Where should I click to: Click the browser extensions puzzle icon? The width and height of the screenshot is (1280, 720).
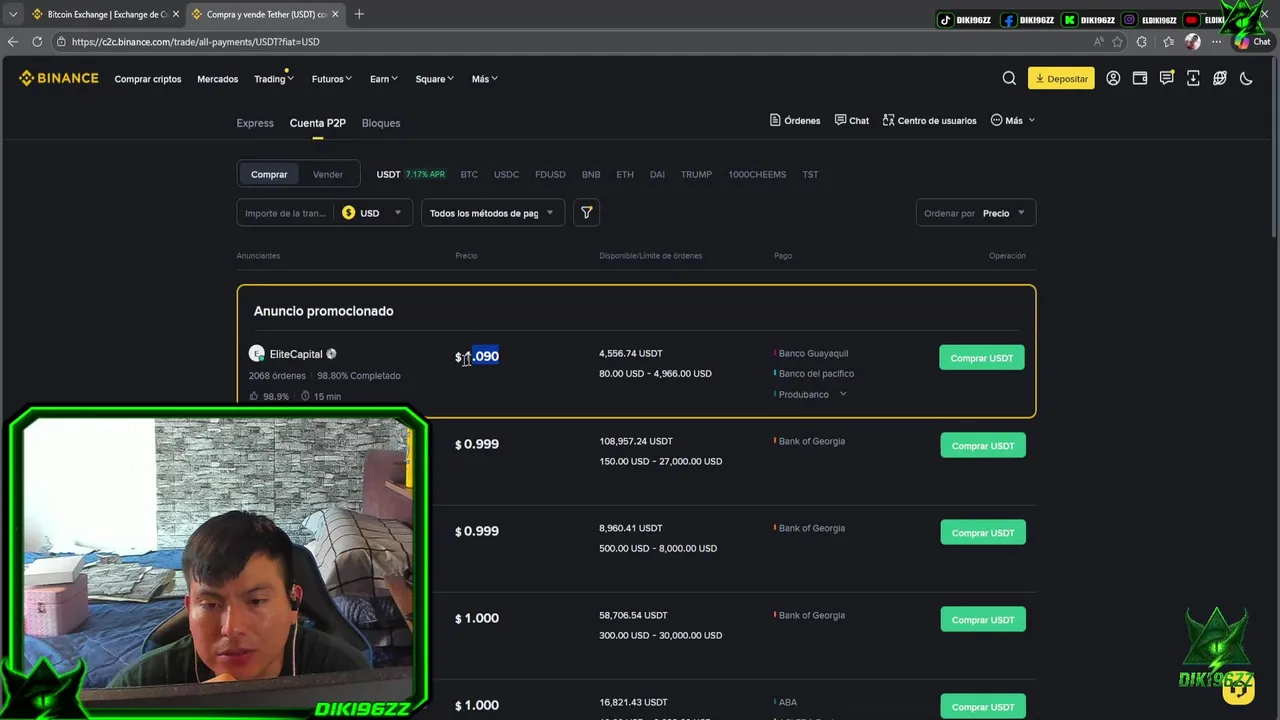click(x=1142, y=42)
